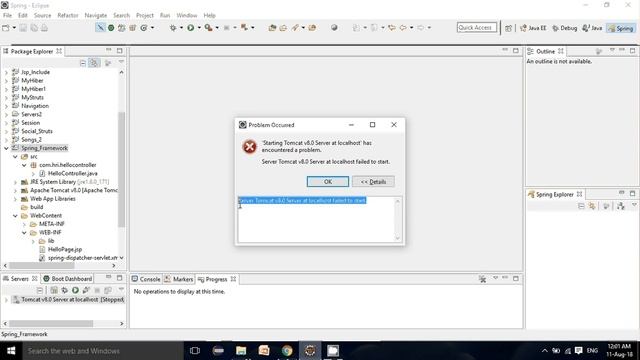Click the profile server icon in Servers toolbar
This screenshot has width=640, height=360.
pos(86,290)
